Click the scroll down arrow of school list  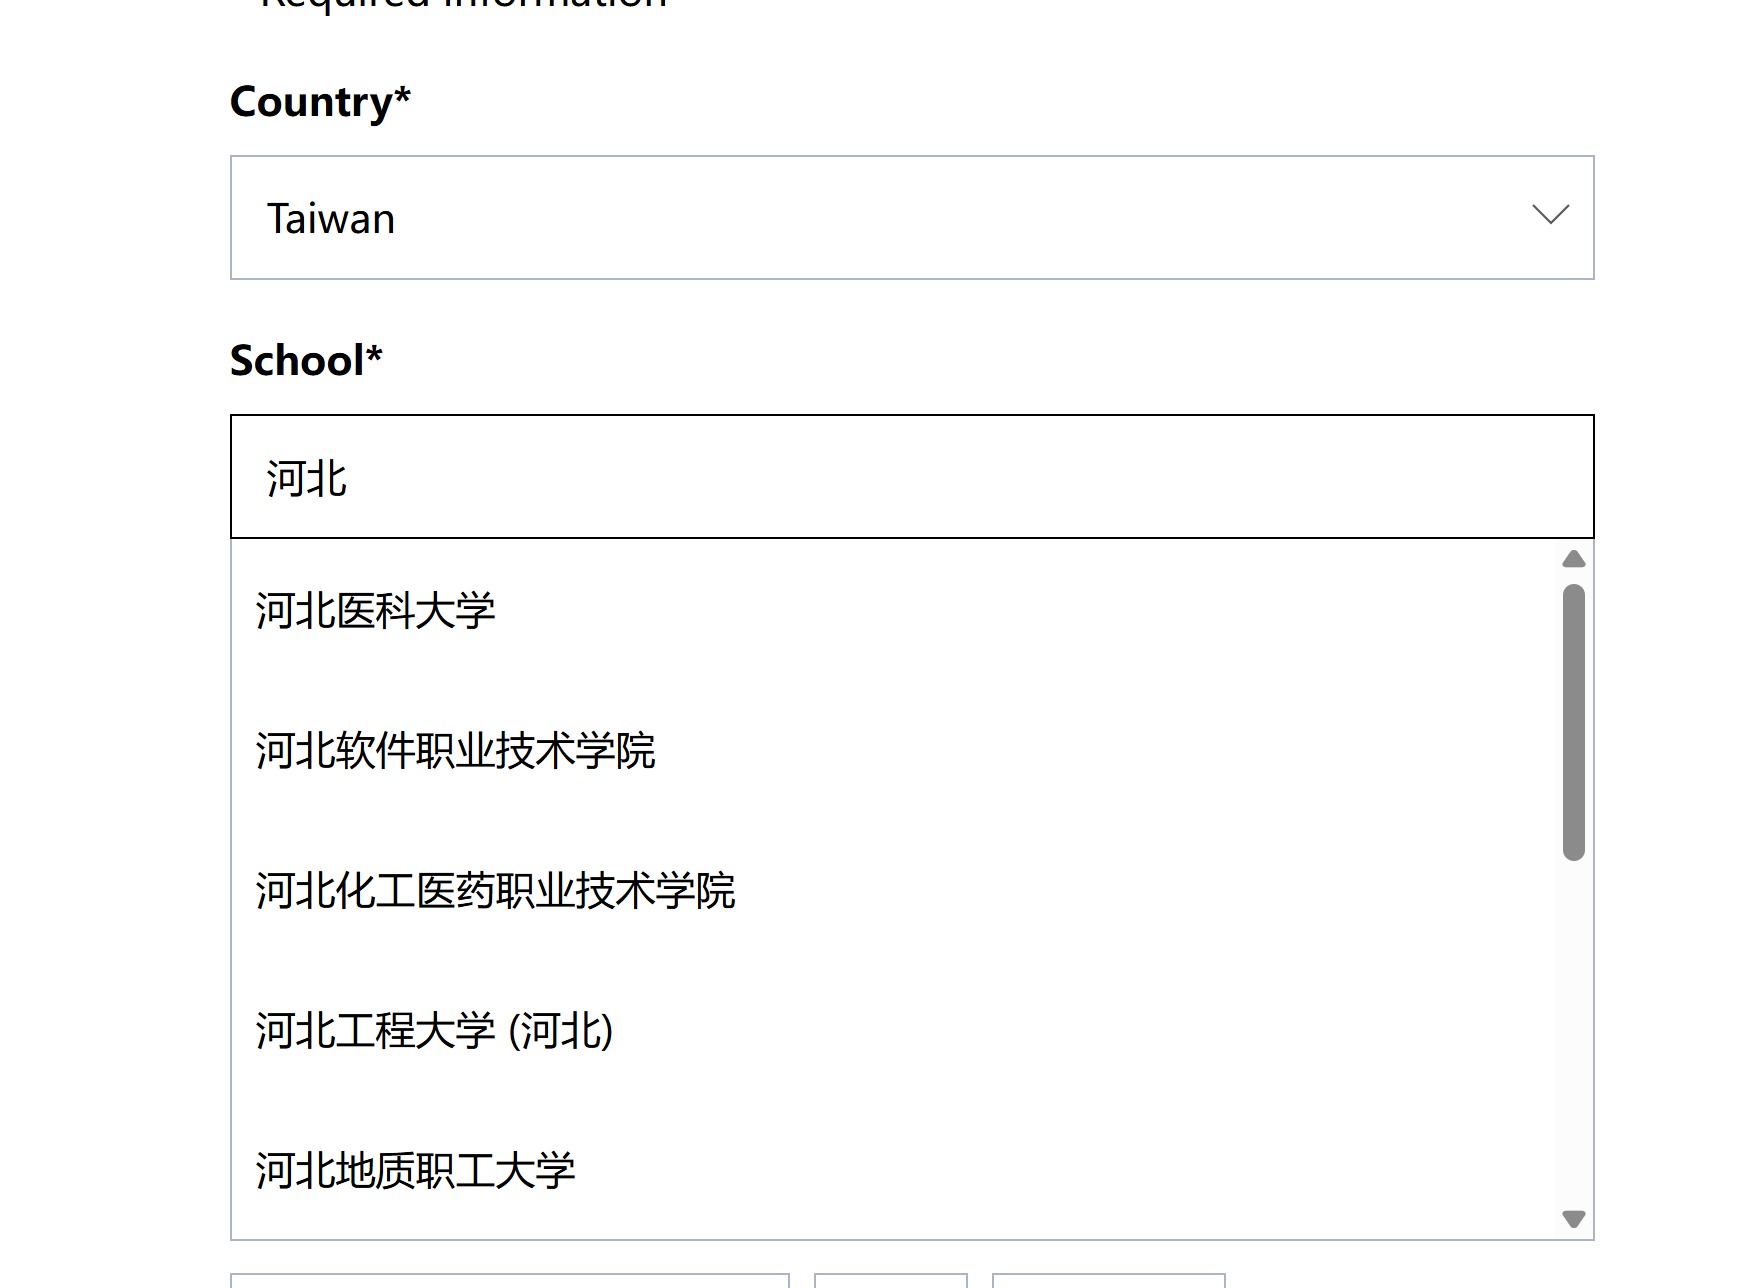[1574, 1219]
